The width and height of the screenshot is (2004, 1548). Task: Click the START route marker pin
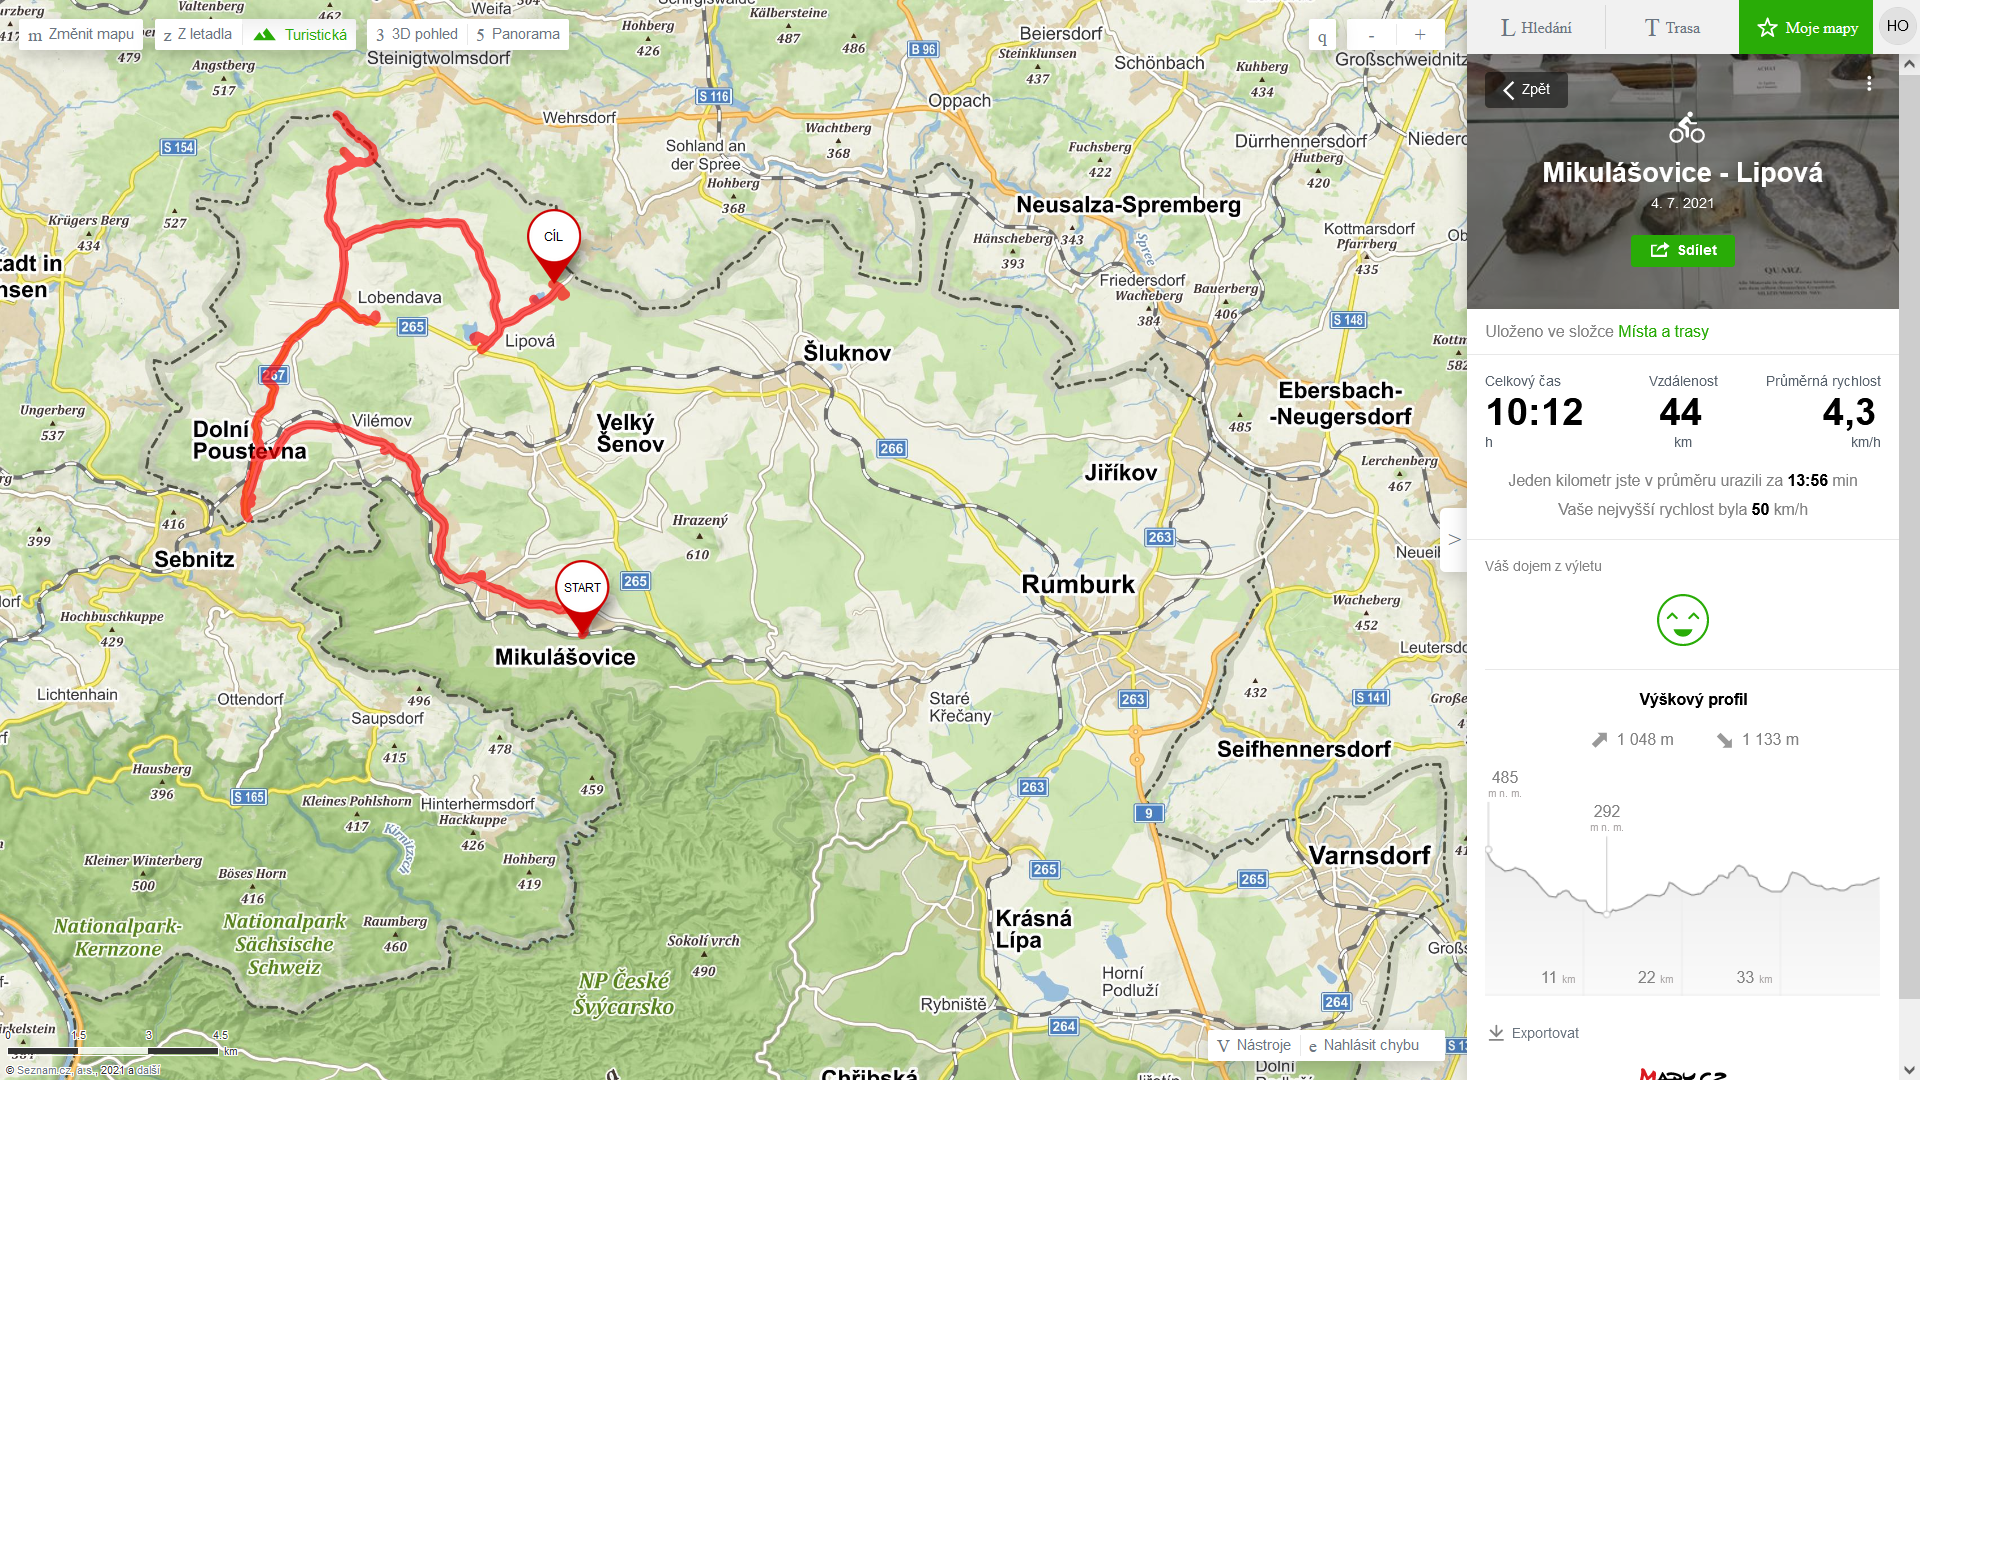point(582,597)
